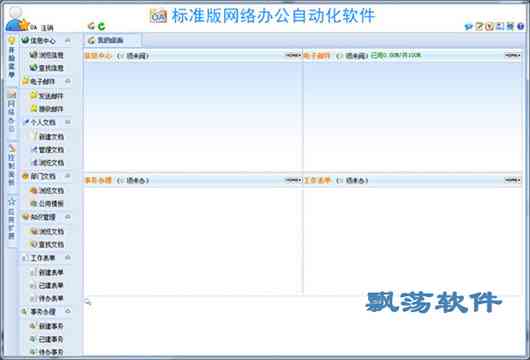The height and width of the screenshot is (360, 530).
Task: Open the chat bubble icon at top right
Action: pyautogui.click(x=468, y=26)
